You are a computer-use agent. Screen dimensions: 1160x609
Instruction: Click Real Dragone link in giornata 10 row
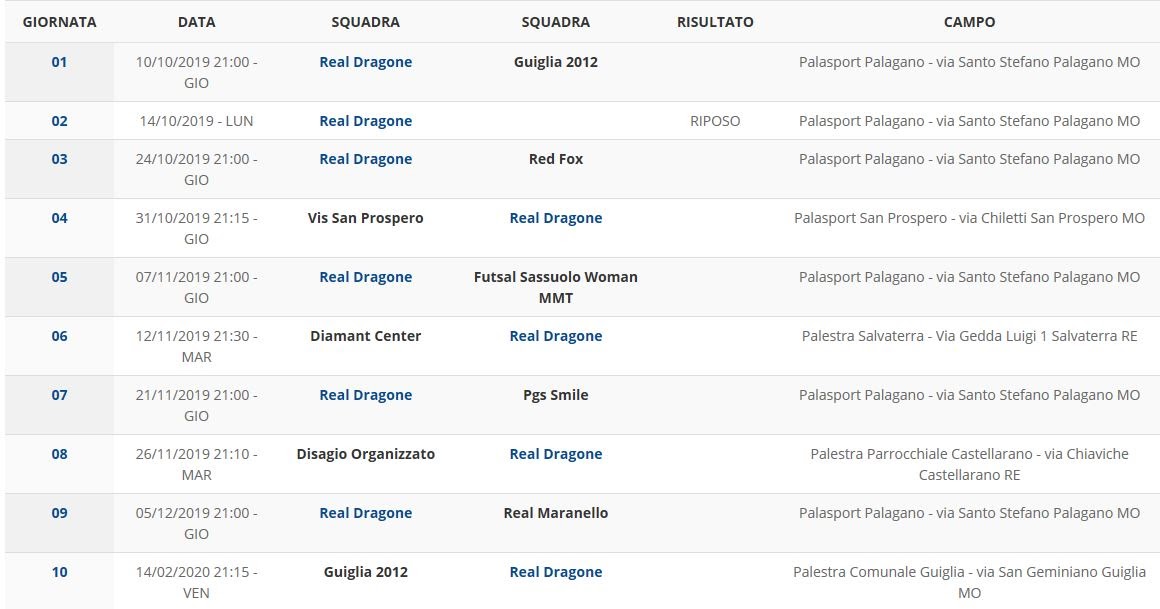point(556,572)
